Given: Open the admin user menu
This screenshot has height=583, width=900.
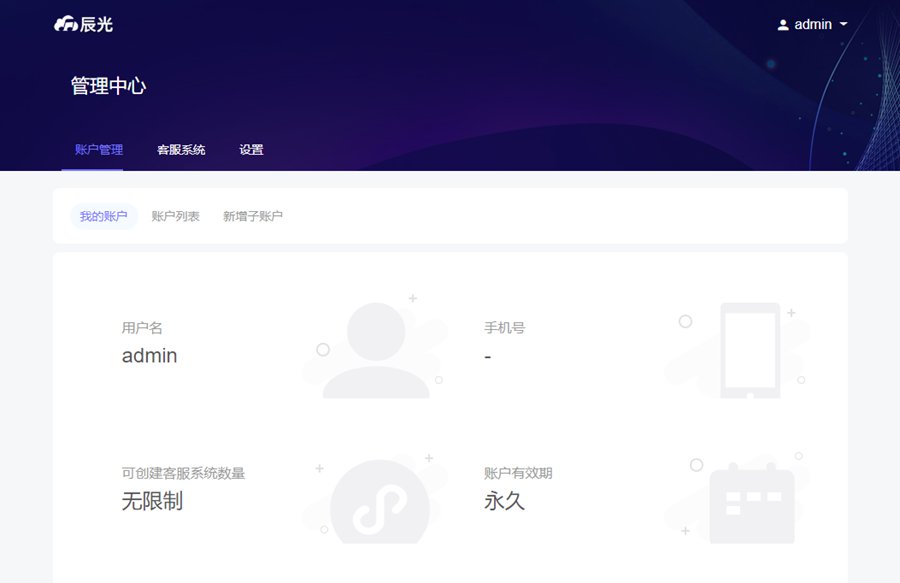Looking at the screenshot, I should 812,24.
